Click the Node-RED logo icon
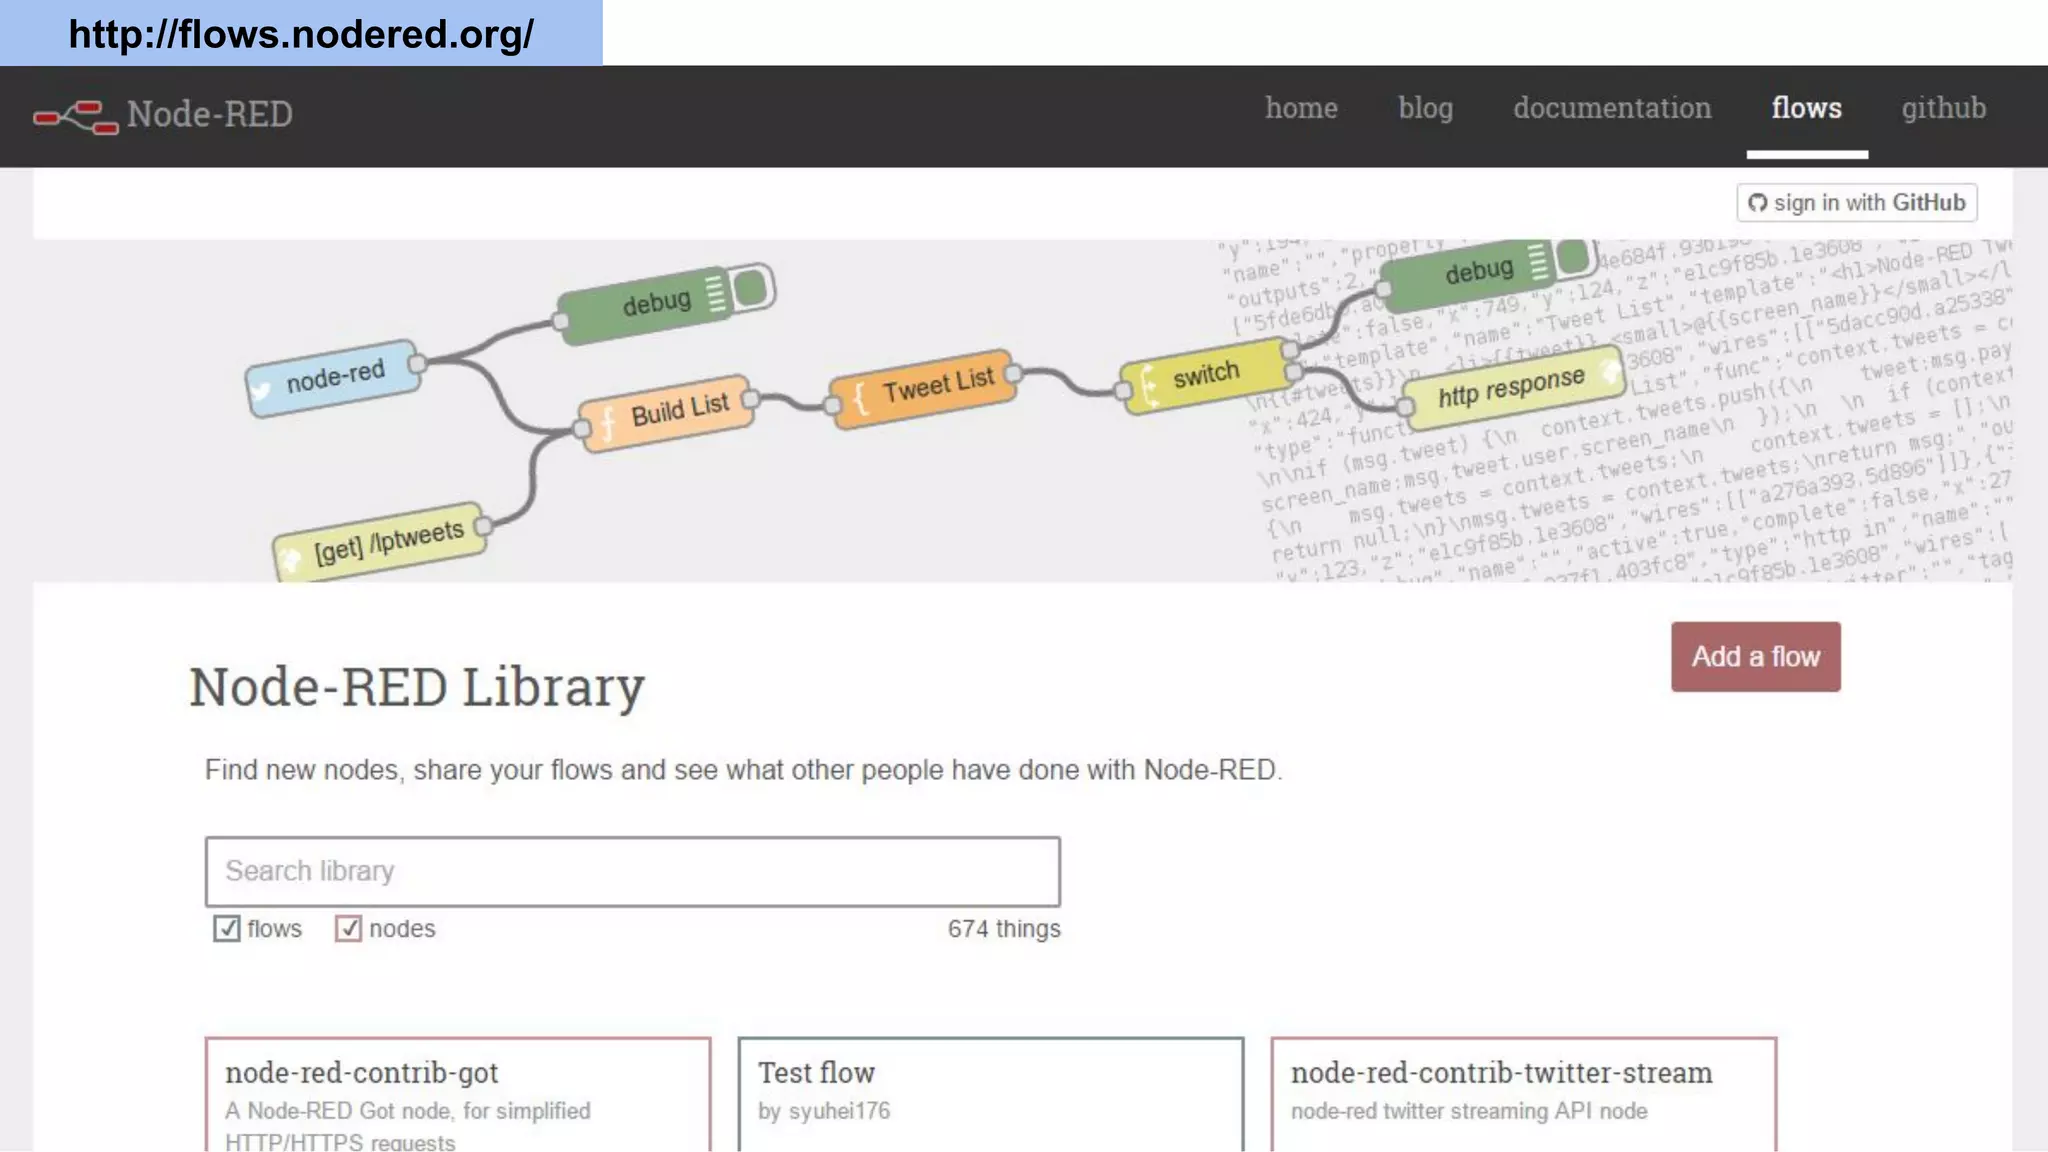The height and width of the screenshot is (1152, 2048). click(76, 116)
